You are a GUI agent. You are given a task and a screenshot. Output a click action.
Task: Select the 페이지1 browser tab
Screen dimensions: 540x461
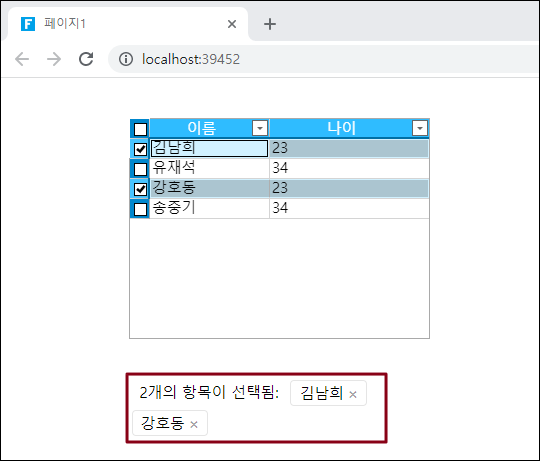point(127,24)
